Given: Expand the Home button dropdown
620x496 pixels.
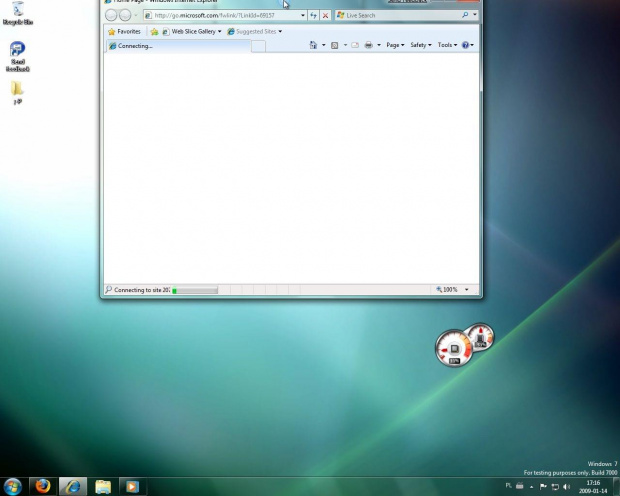Looking at the screenshot, I should 323,45.
